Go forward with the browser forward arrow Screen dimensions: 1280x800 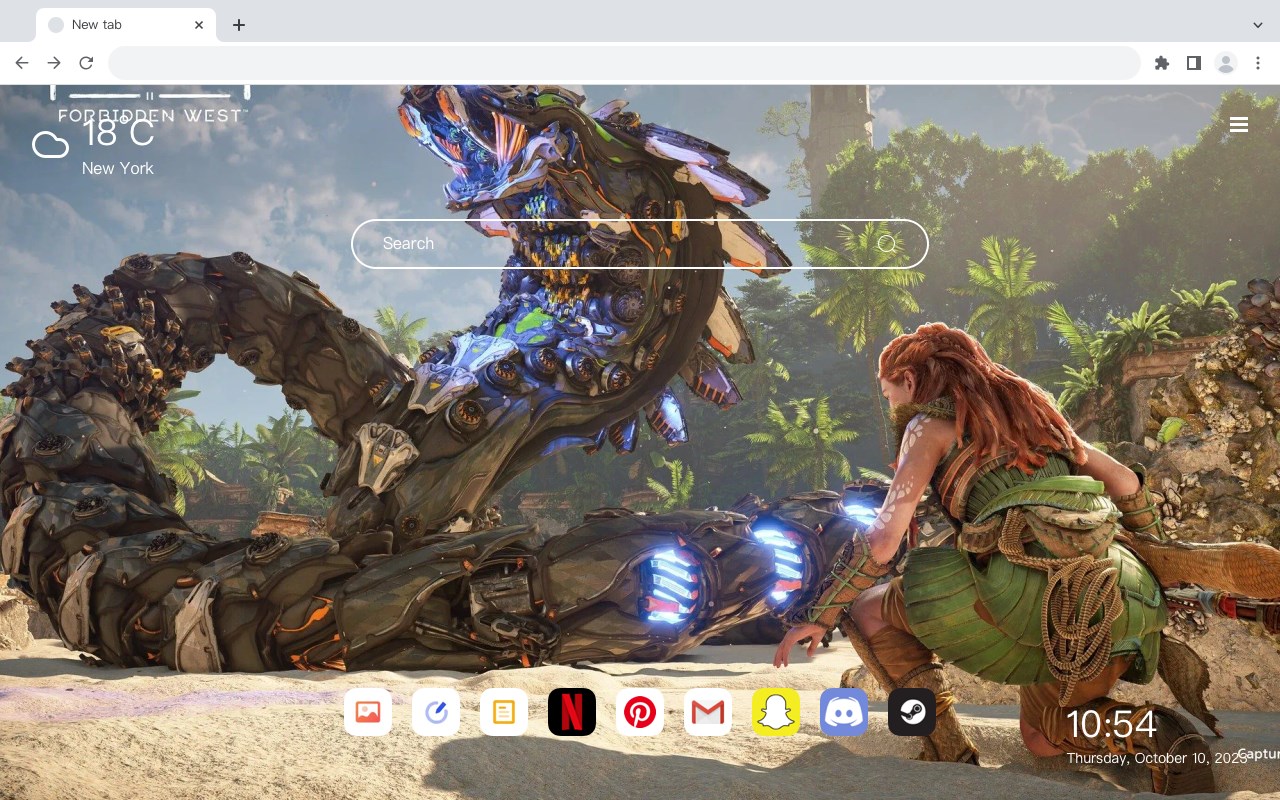pos(54,63)
